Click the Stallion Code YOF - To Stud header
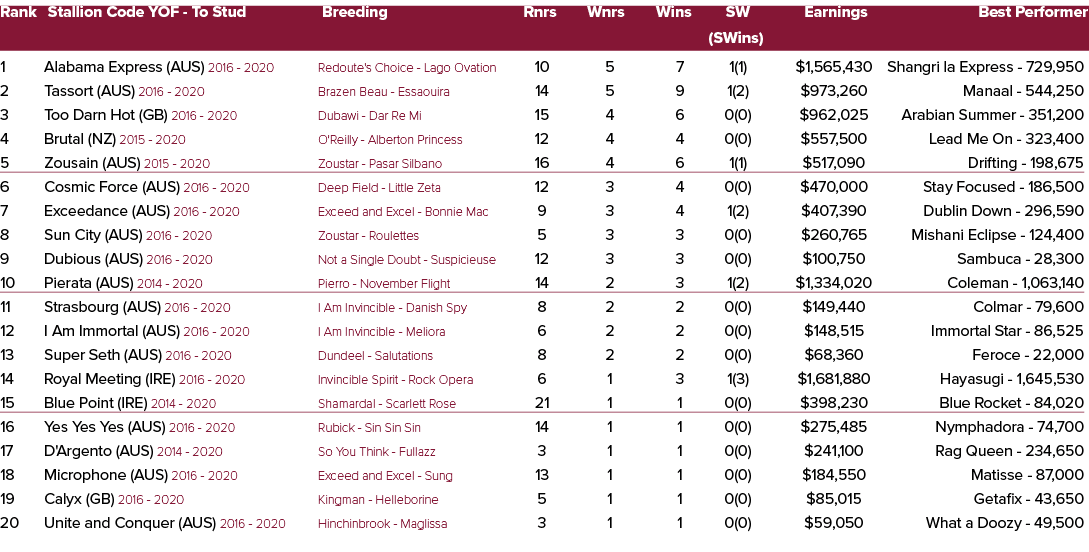1089x552 pixels. (x=145, y=12)
